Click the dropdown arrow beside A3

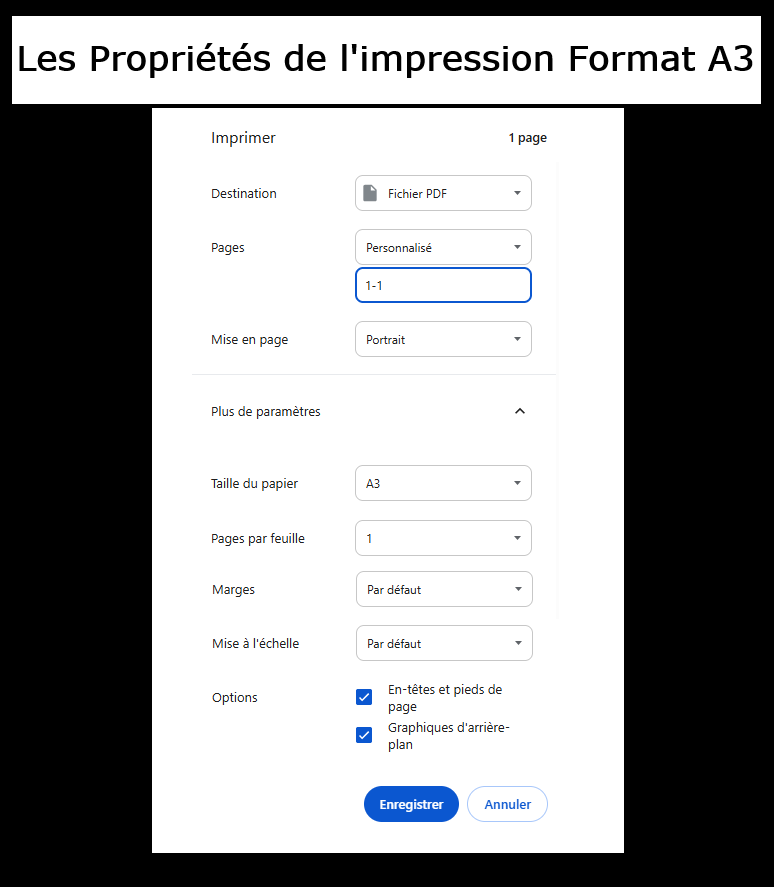[517, 483]
